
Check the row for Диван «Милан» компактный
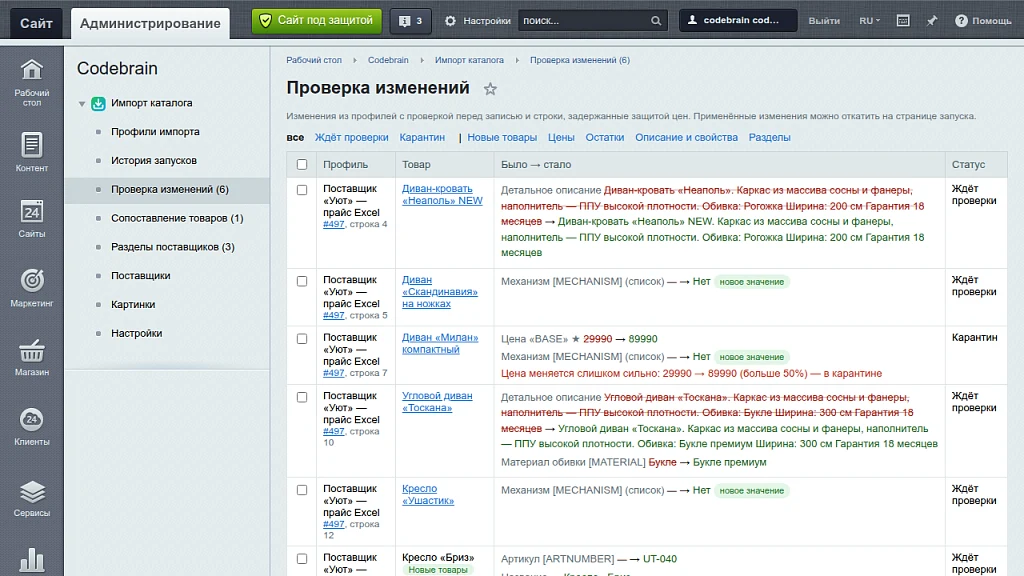[302, 339]
